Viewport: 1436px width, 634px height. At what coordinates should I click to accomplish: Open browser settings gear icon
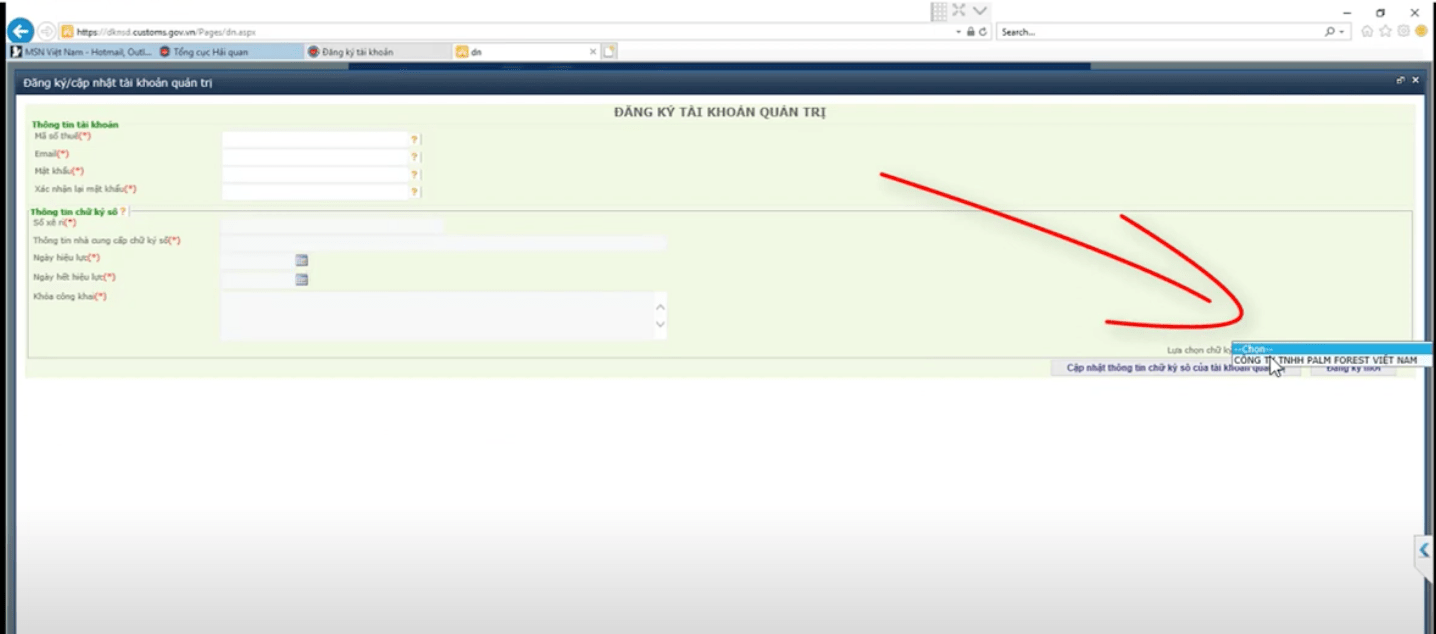click(1403, 31)
